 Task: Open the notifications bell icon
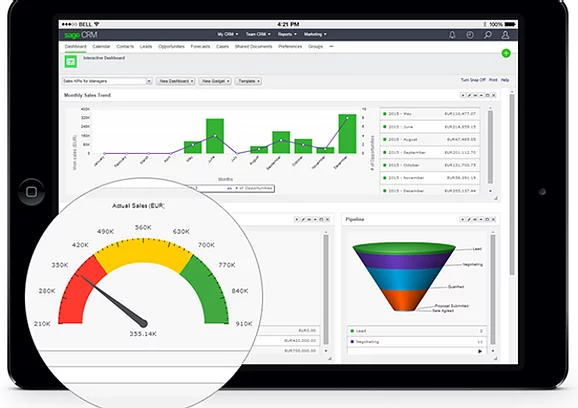(452, 35)
